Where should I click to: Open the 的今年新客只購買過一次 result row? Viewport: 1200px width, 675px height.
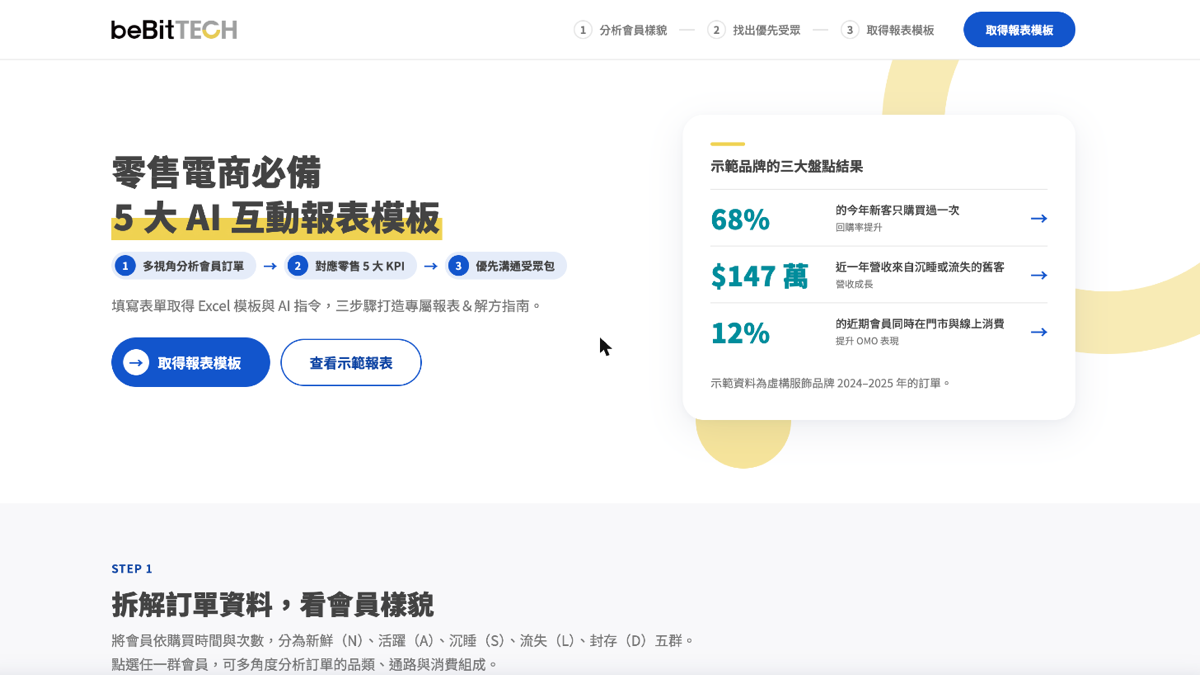point(879,218)
